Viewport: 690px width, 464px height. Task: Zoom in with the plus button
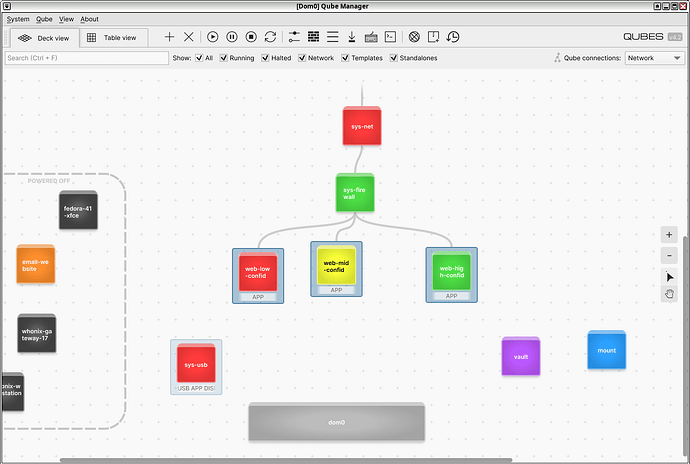pos(669,235)
